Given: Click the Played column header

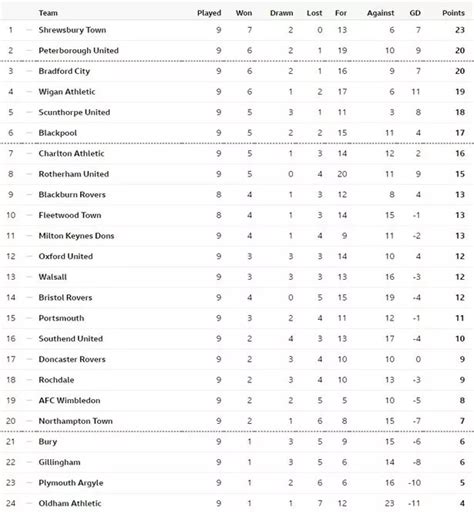Looking at the screenshot, I should click(209, 13).
